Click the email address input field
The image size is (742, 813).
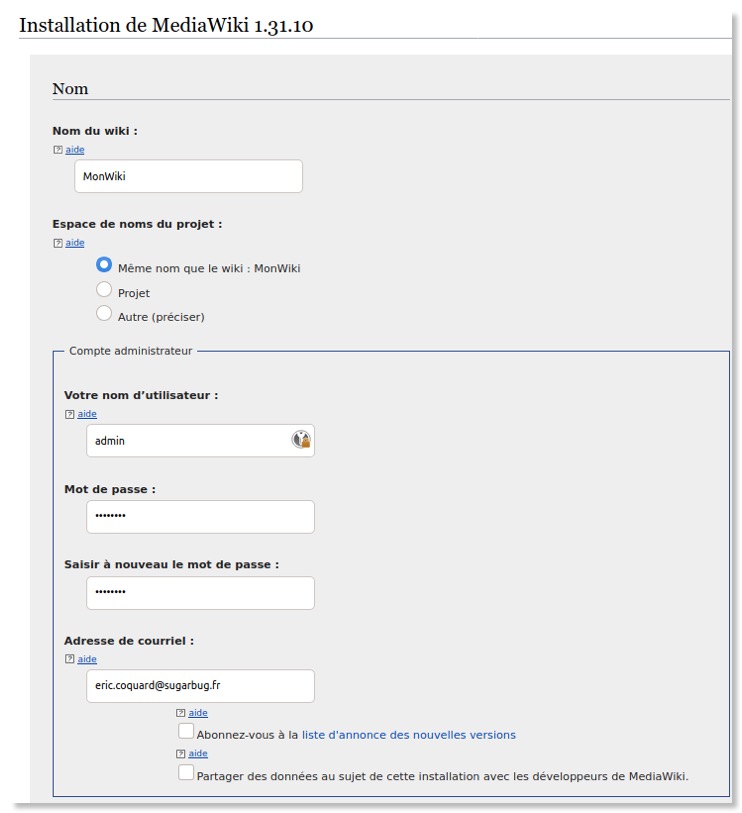click(x=200, y=686)
